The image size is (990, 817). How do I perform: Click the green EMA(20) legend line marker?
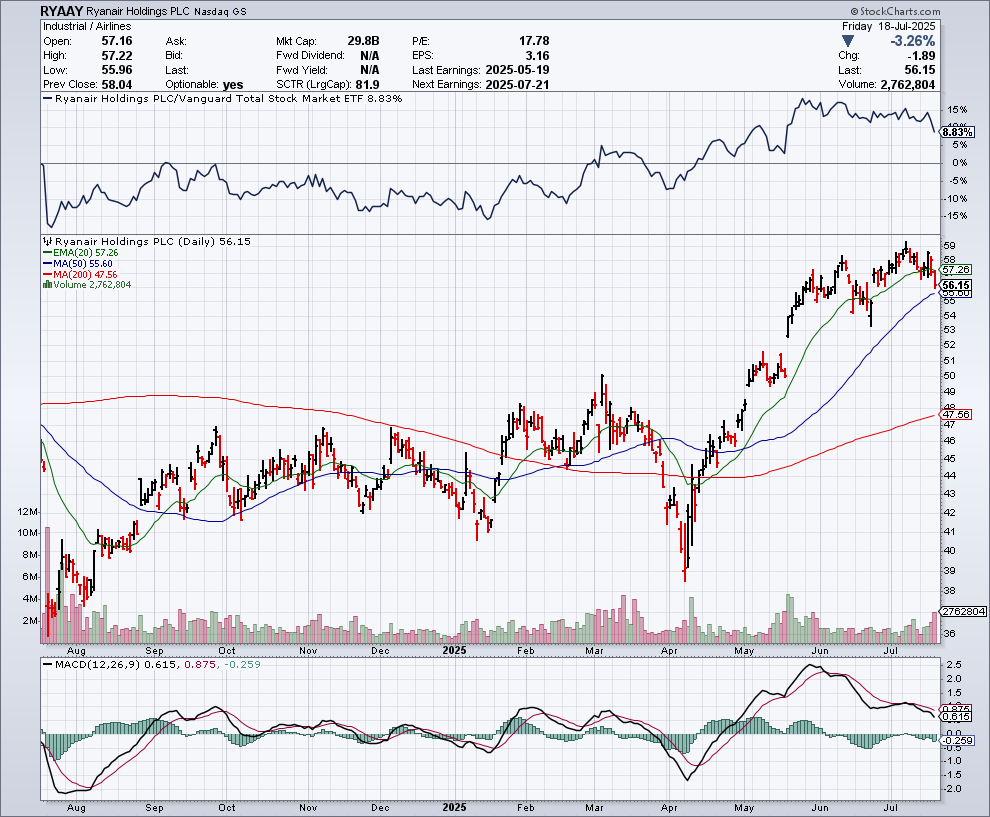click(47, 253)
